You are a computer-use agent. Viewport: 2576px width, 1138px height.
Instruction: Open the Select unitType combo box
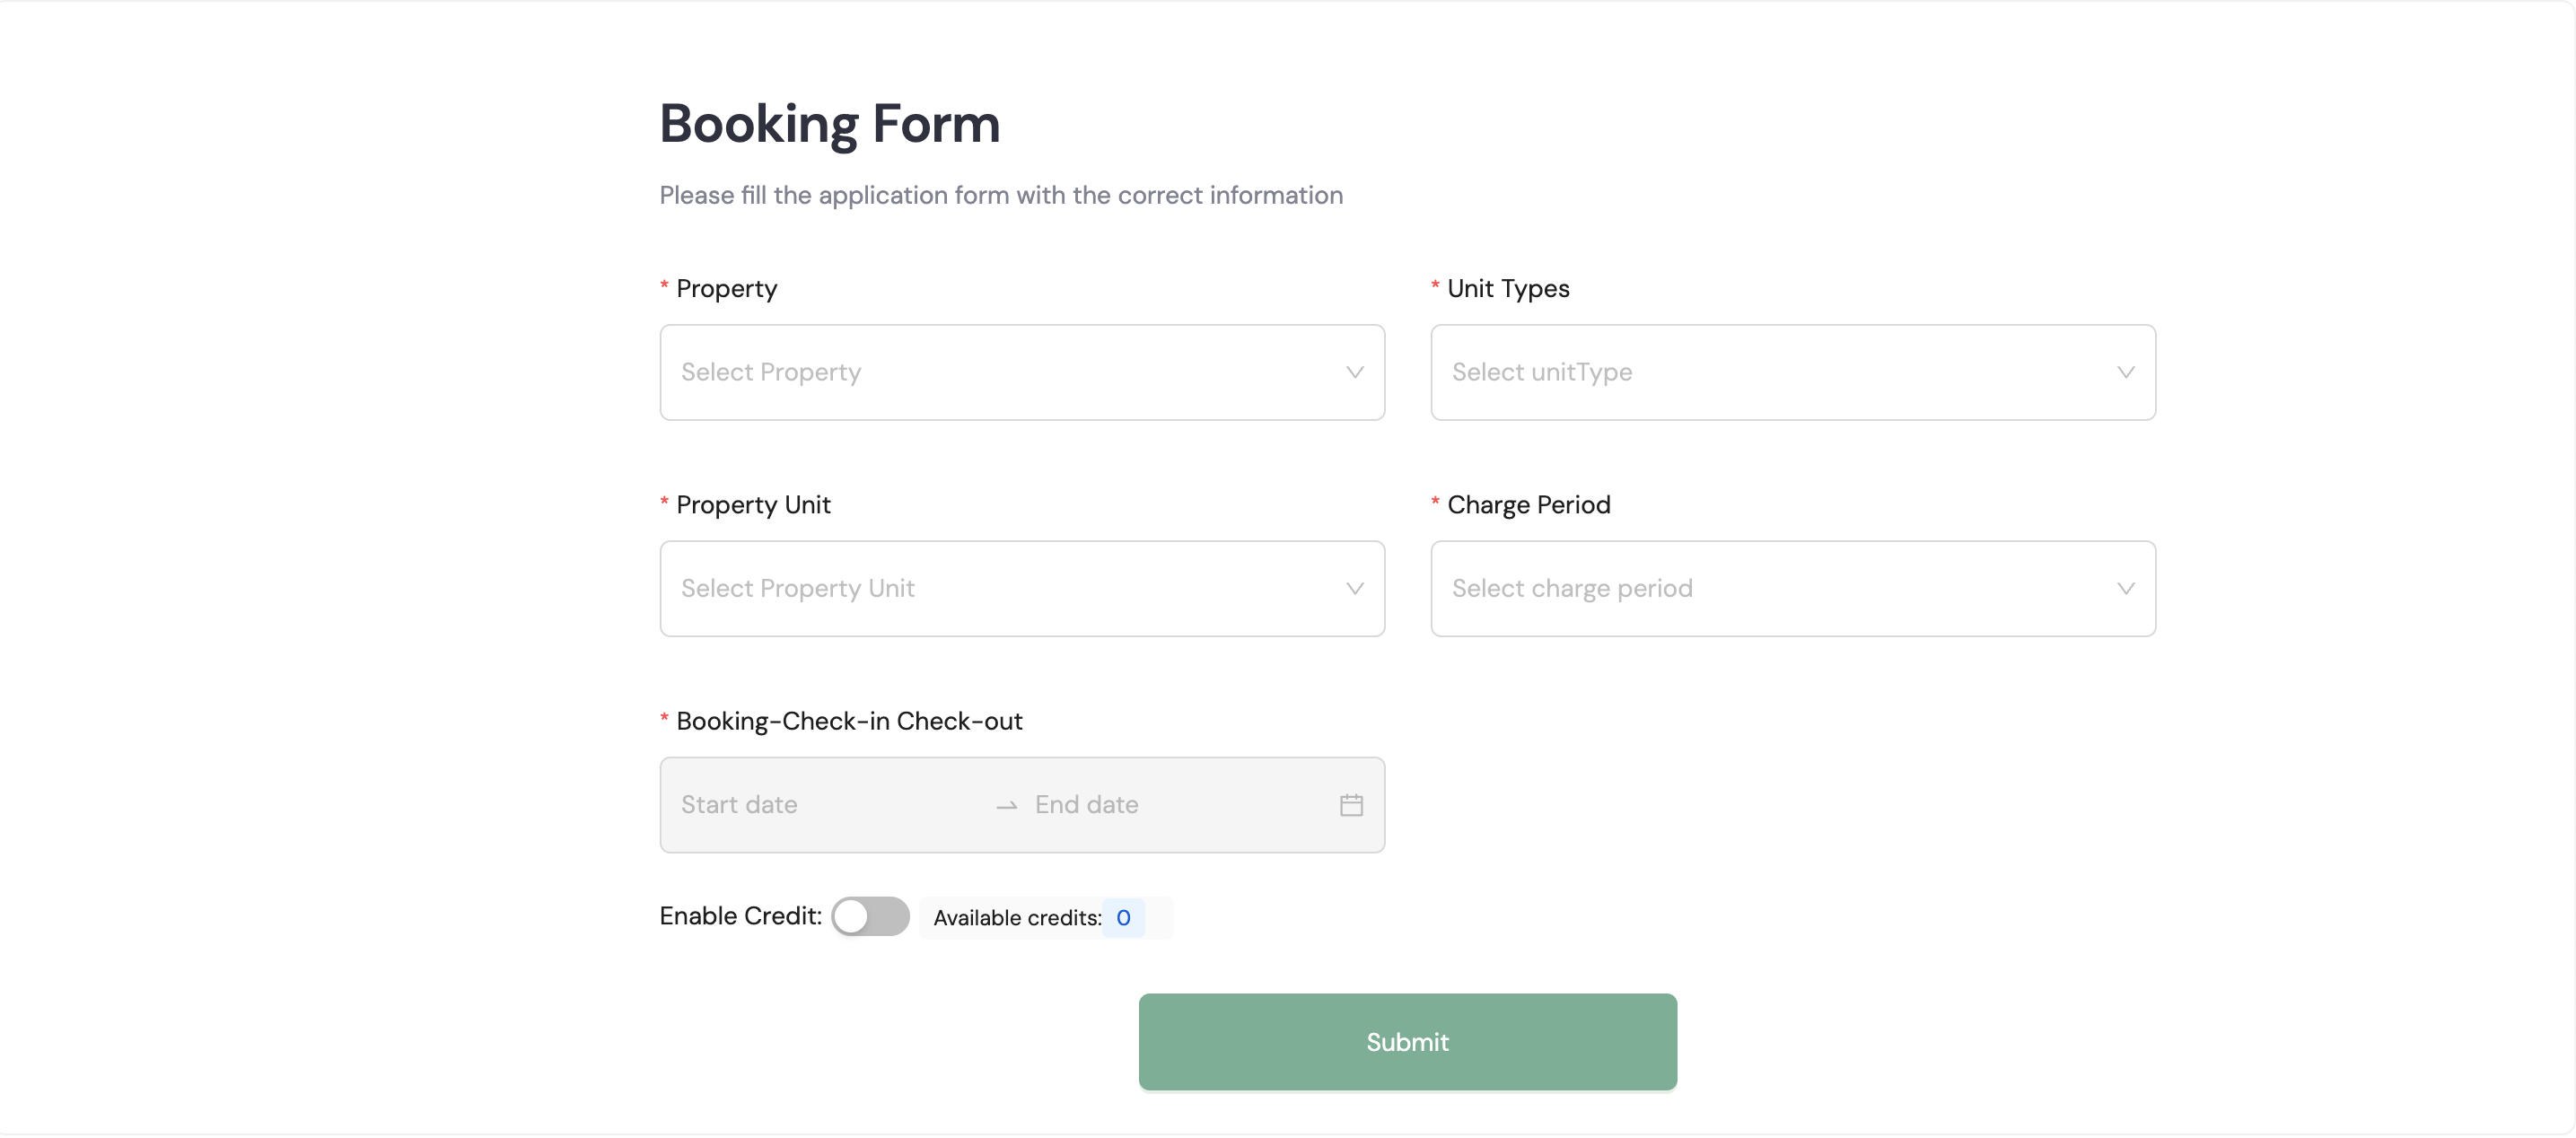(x=1770, y=372)
